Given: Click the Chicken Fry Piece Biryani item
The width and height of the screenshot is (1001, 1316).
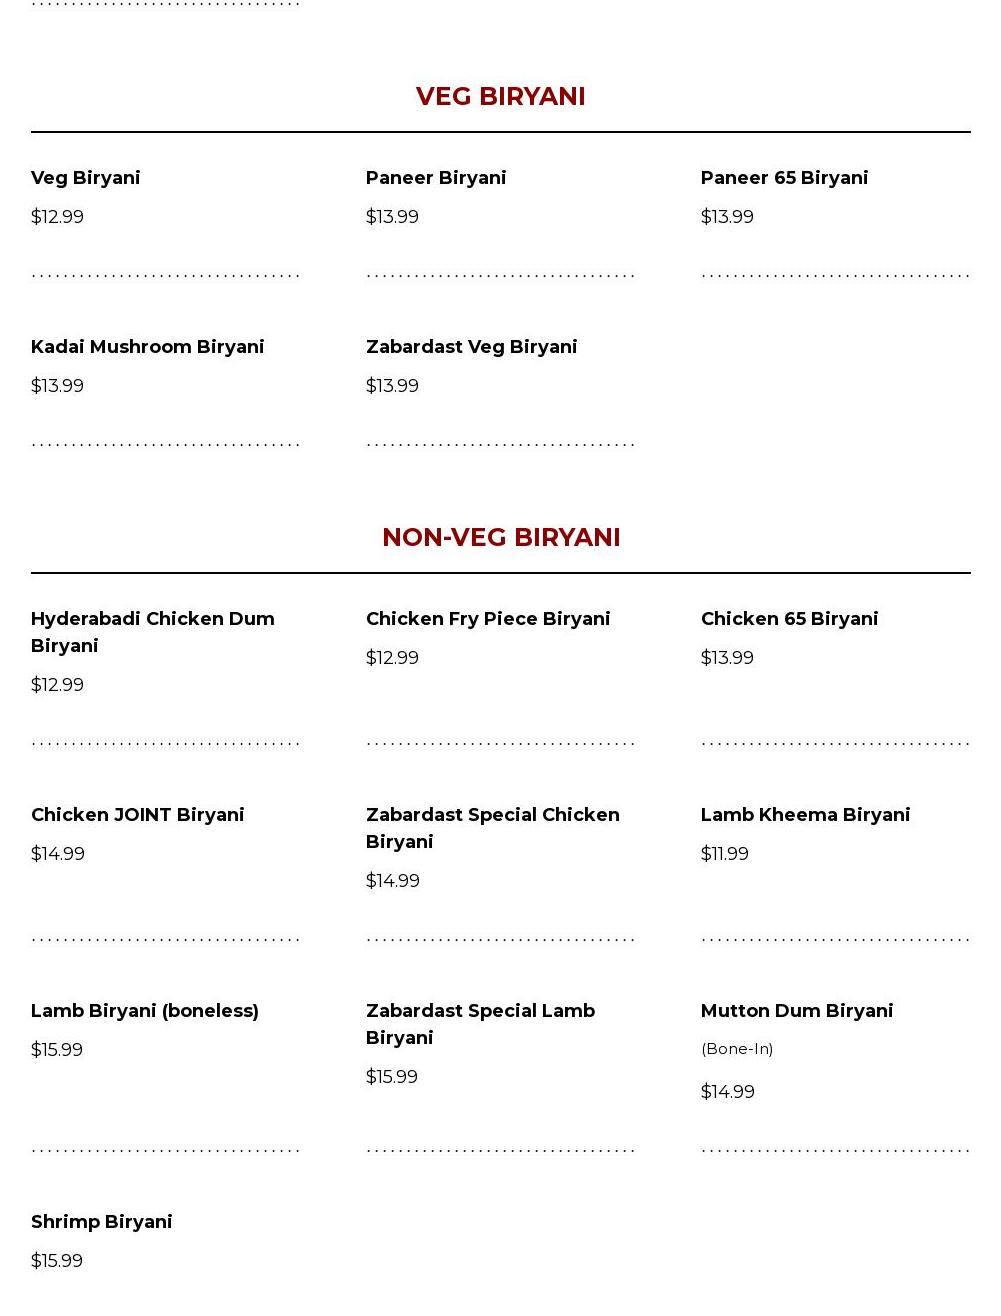Looking at the screenshot, I should [x=488, y=619].
